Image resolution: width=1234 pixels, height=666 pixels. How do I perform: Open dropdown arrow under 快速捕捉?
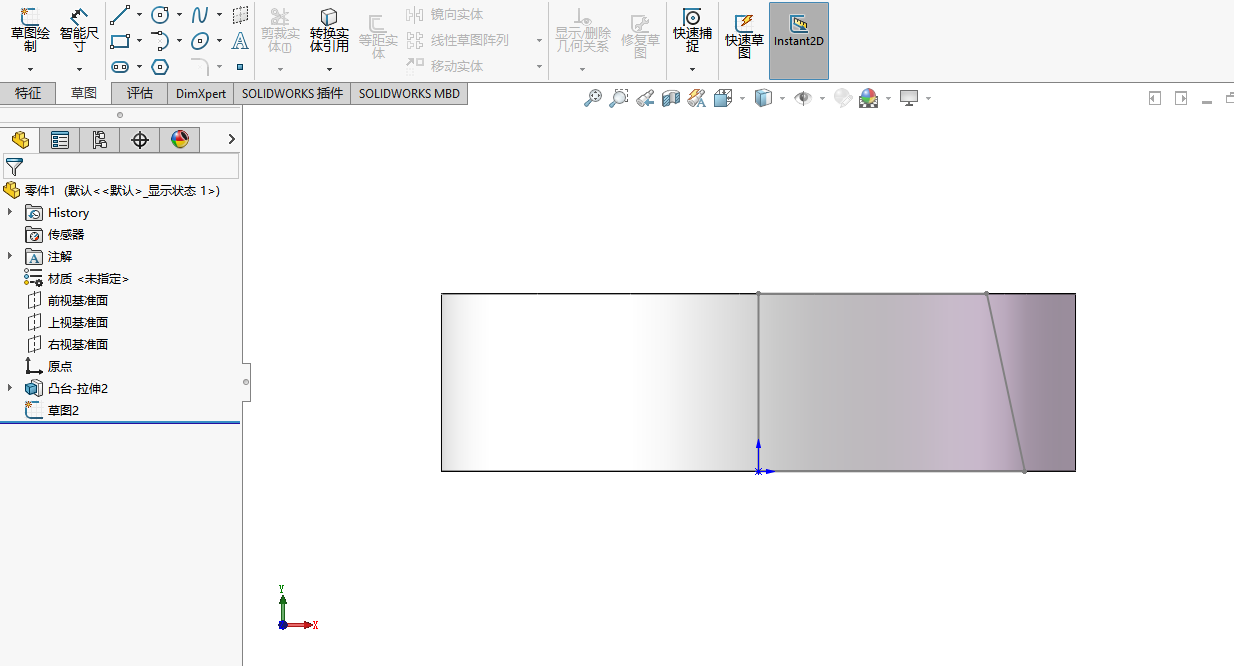pos(692,69)
